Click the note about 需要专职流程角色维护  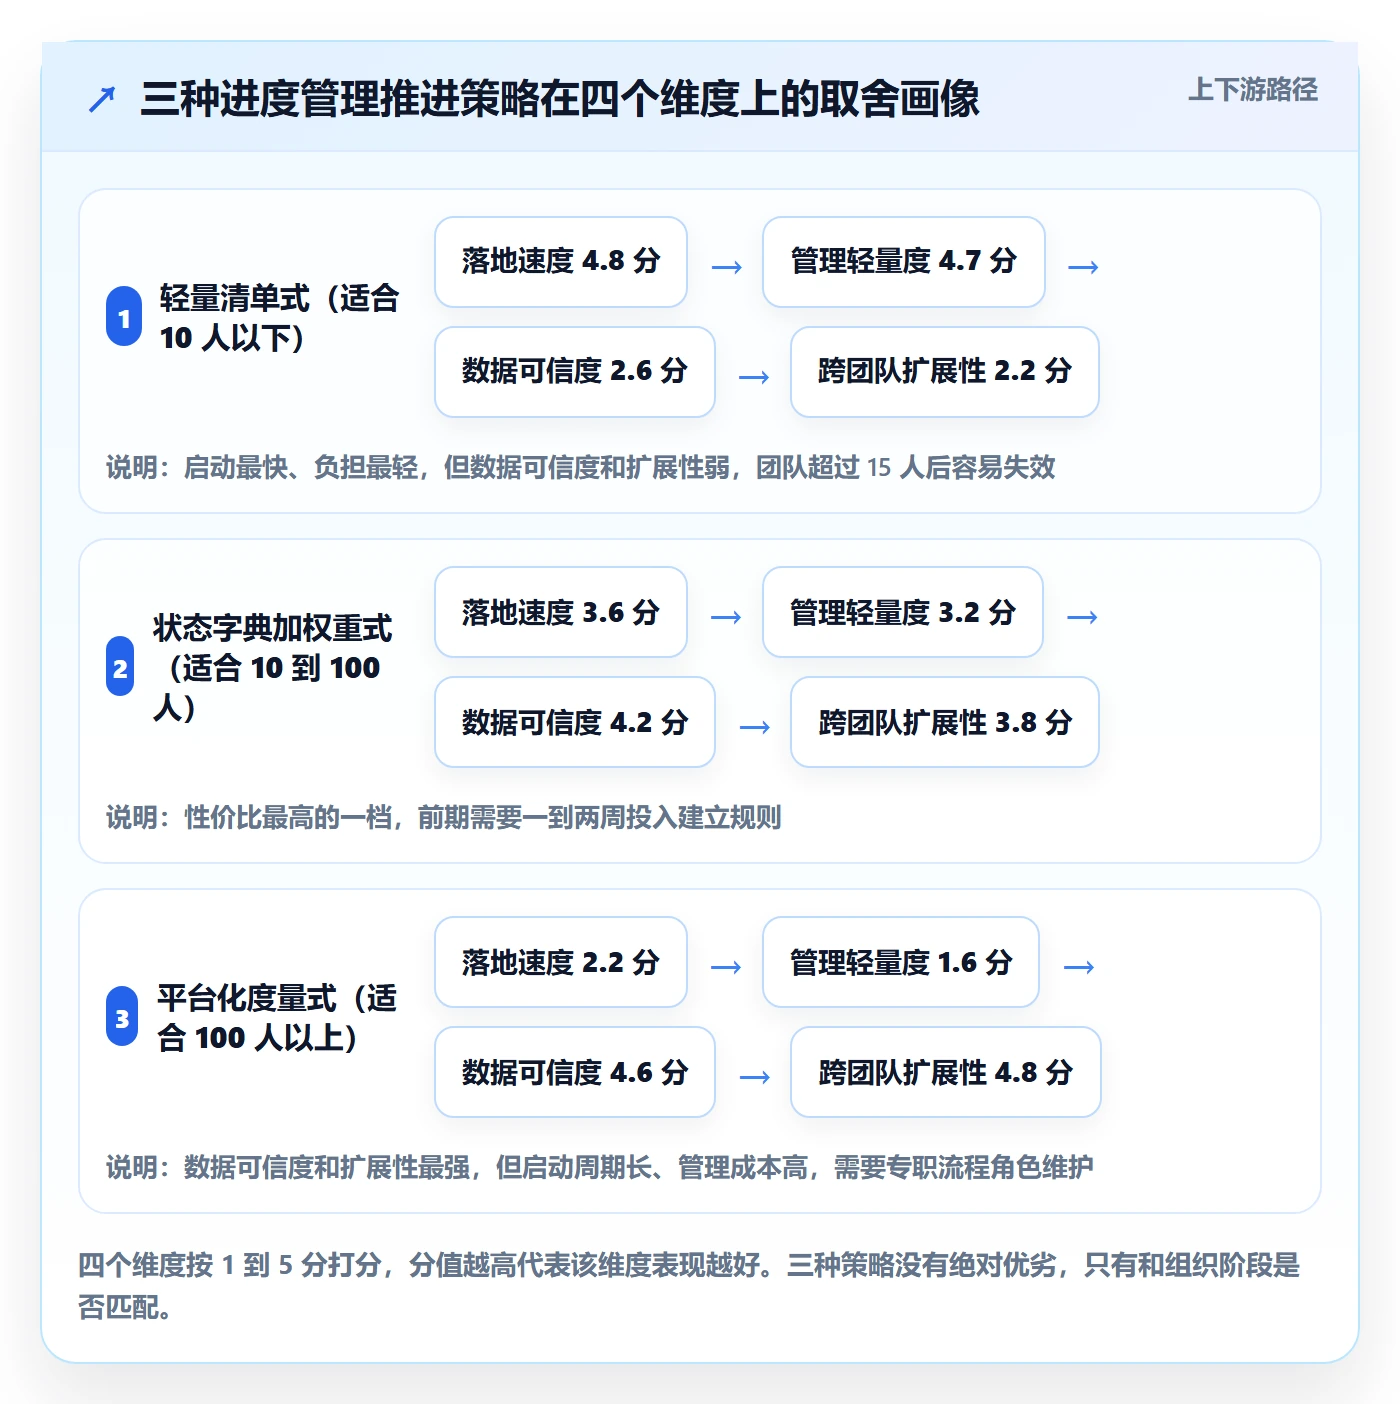(x=600, y=1167)
